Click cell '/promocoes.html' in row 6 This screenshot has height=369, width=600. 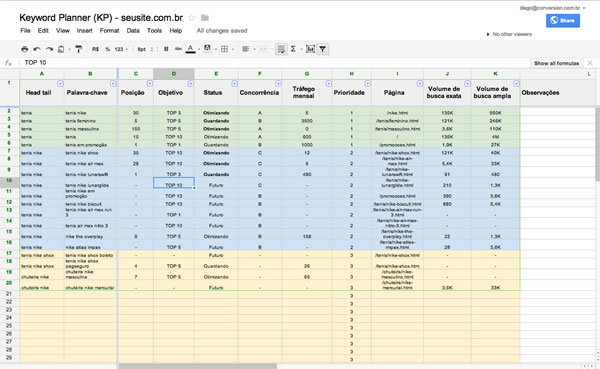[397, 145]
